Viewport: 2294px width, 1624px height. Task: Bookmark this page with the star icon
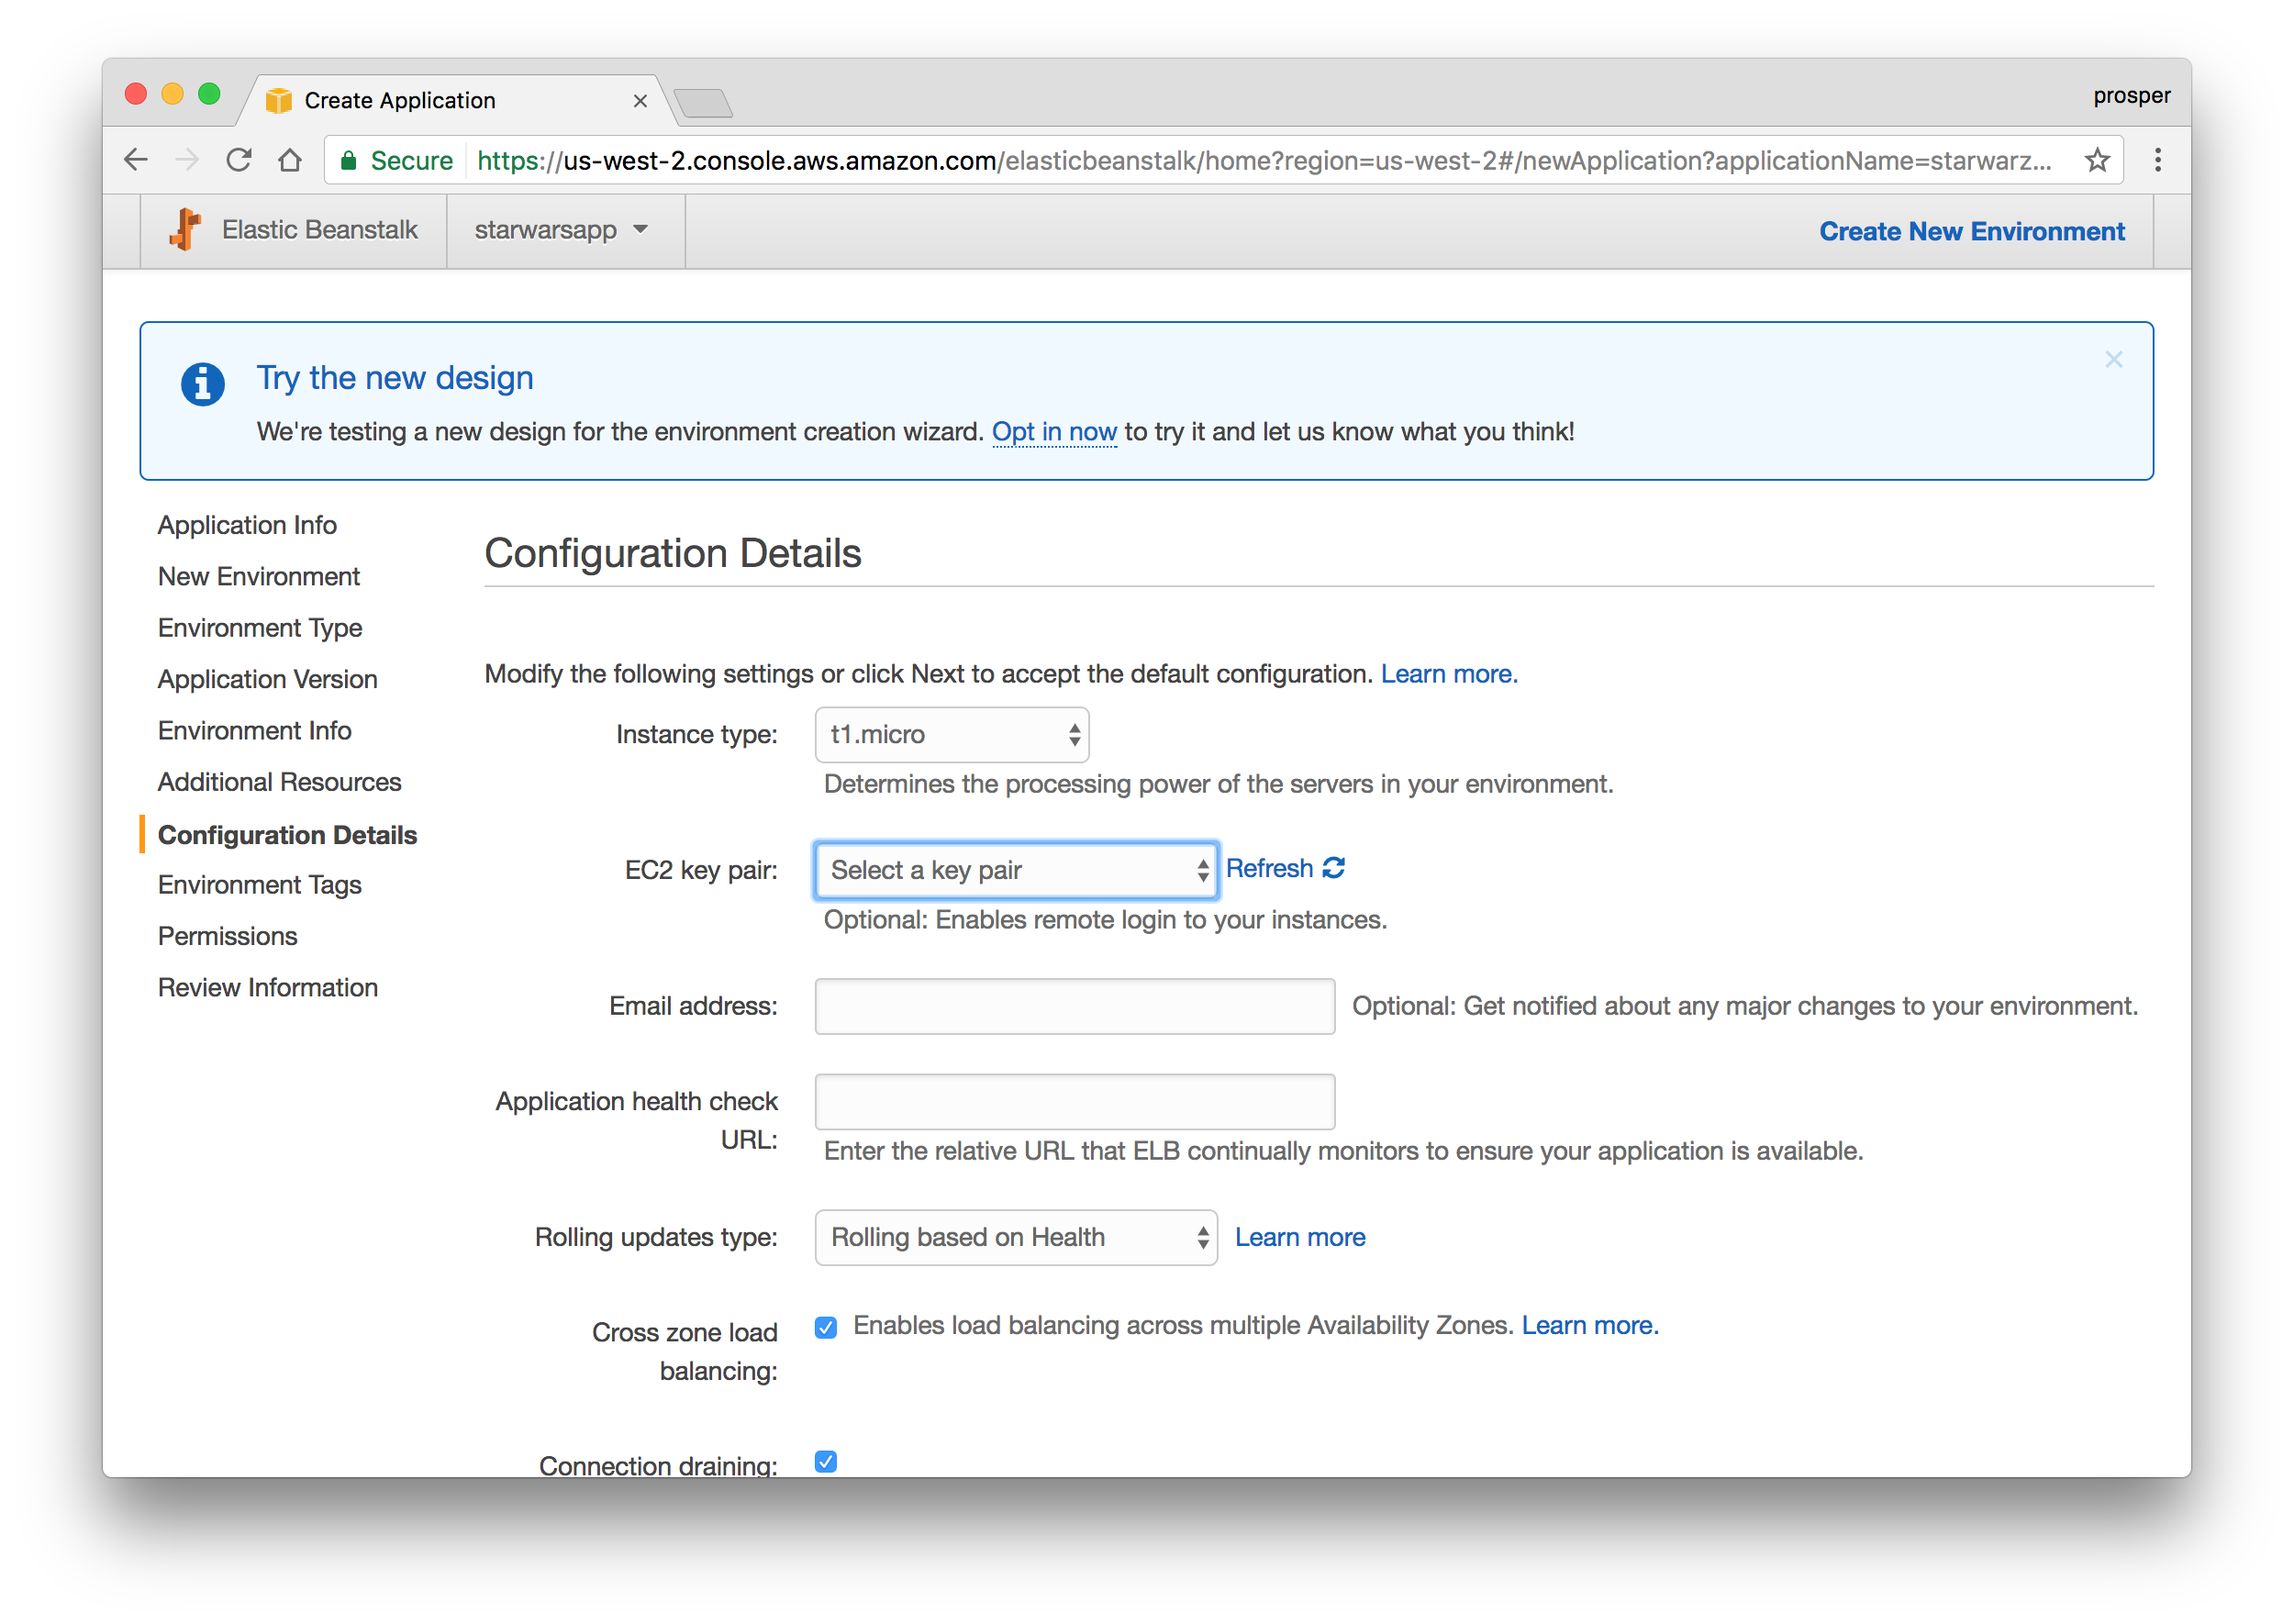pyautogui.click(x=2098, y=160)
